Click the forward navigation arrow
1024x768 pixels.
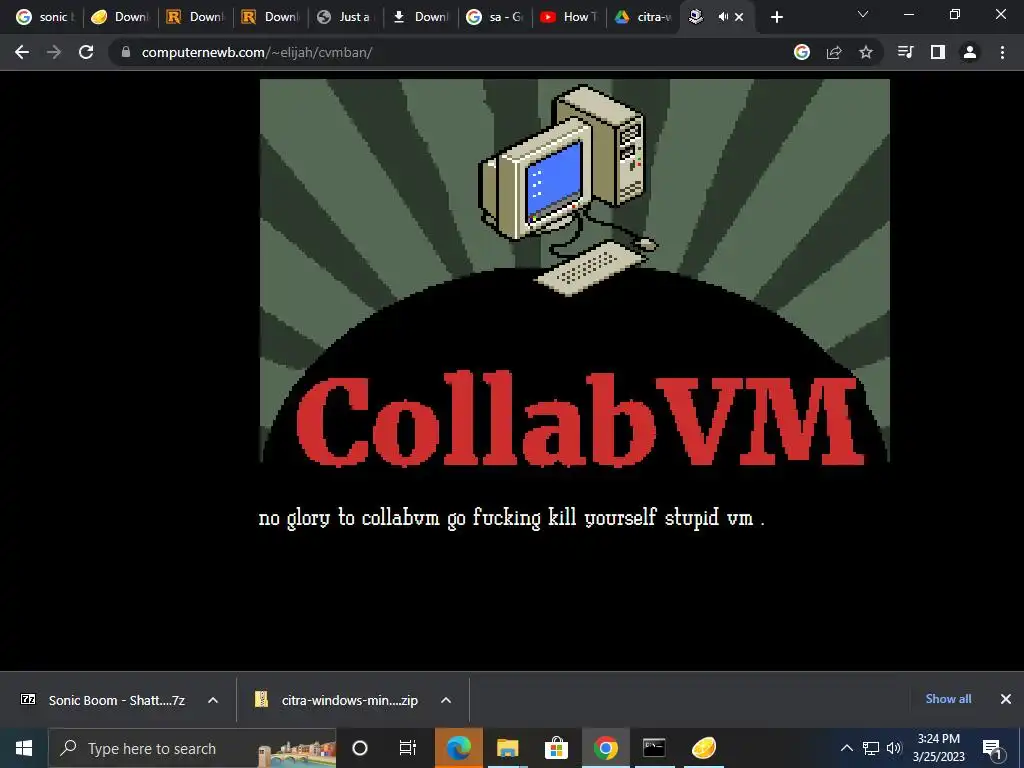(54, 52)
